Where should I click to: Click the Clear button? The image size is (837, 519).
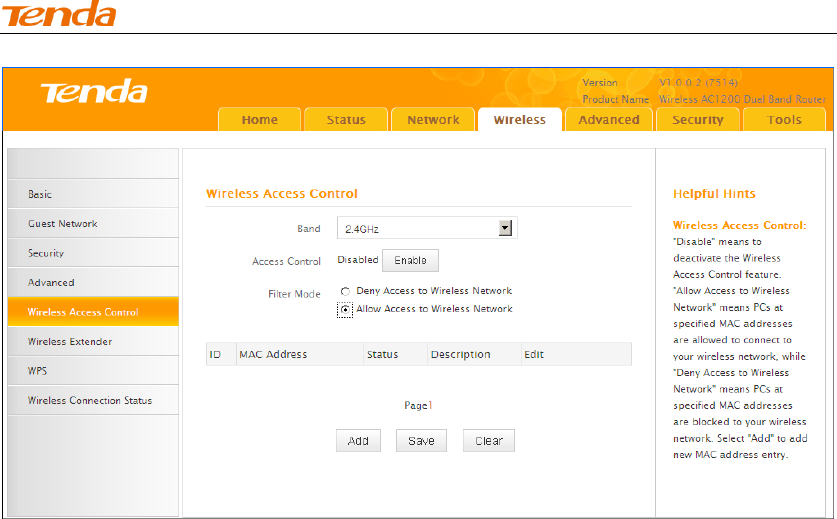point(489,441)
